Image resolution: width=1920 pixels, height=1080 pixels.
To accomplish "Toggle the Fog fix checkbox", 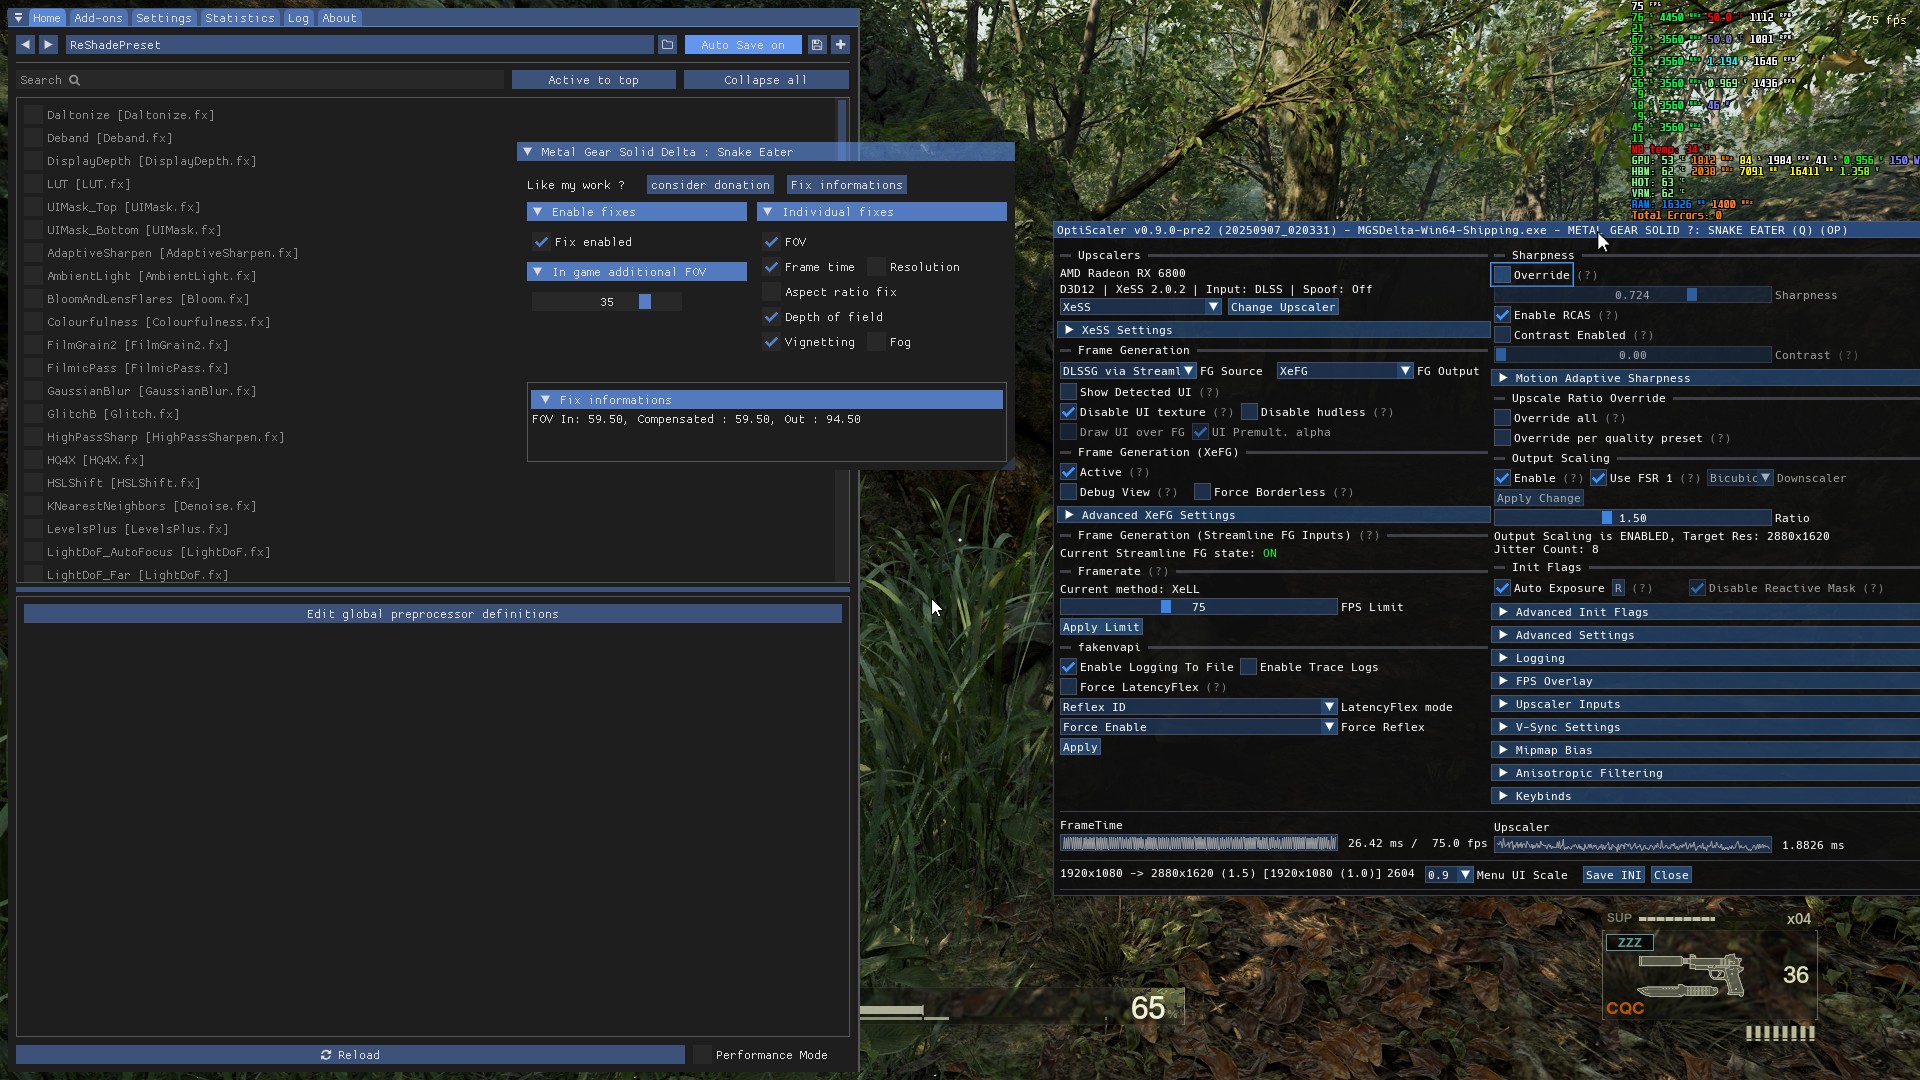I will click(x=876, y=342).
